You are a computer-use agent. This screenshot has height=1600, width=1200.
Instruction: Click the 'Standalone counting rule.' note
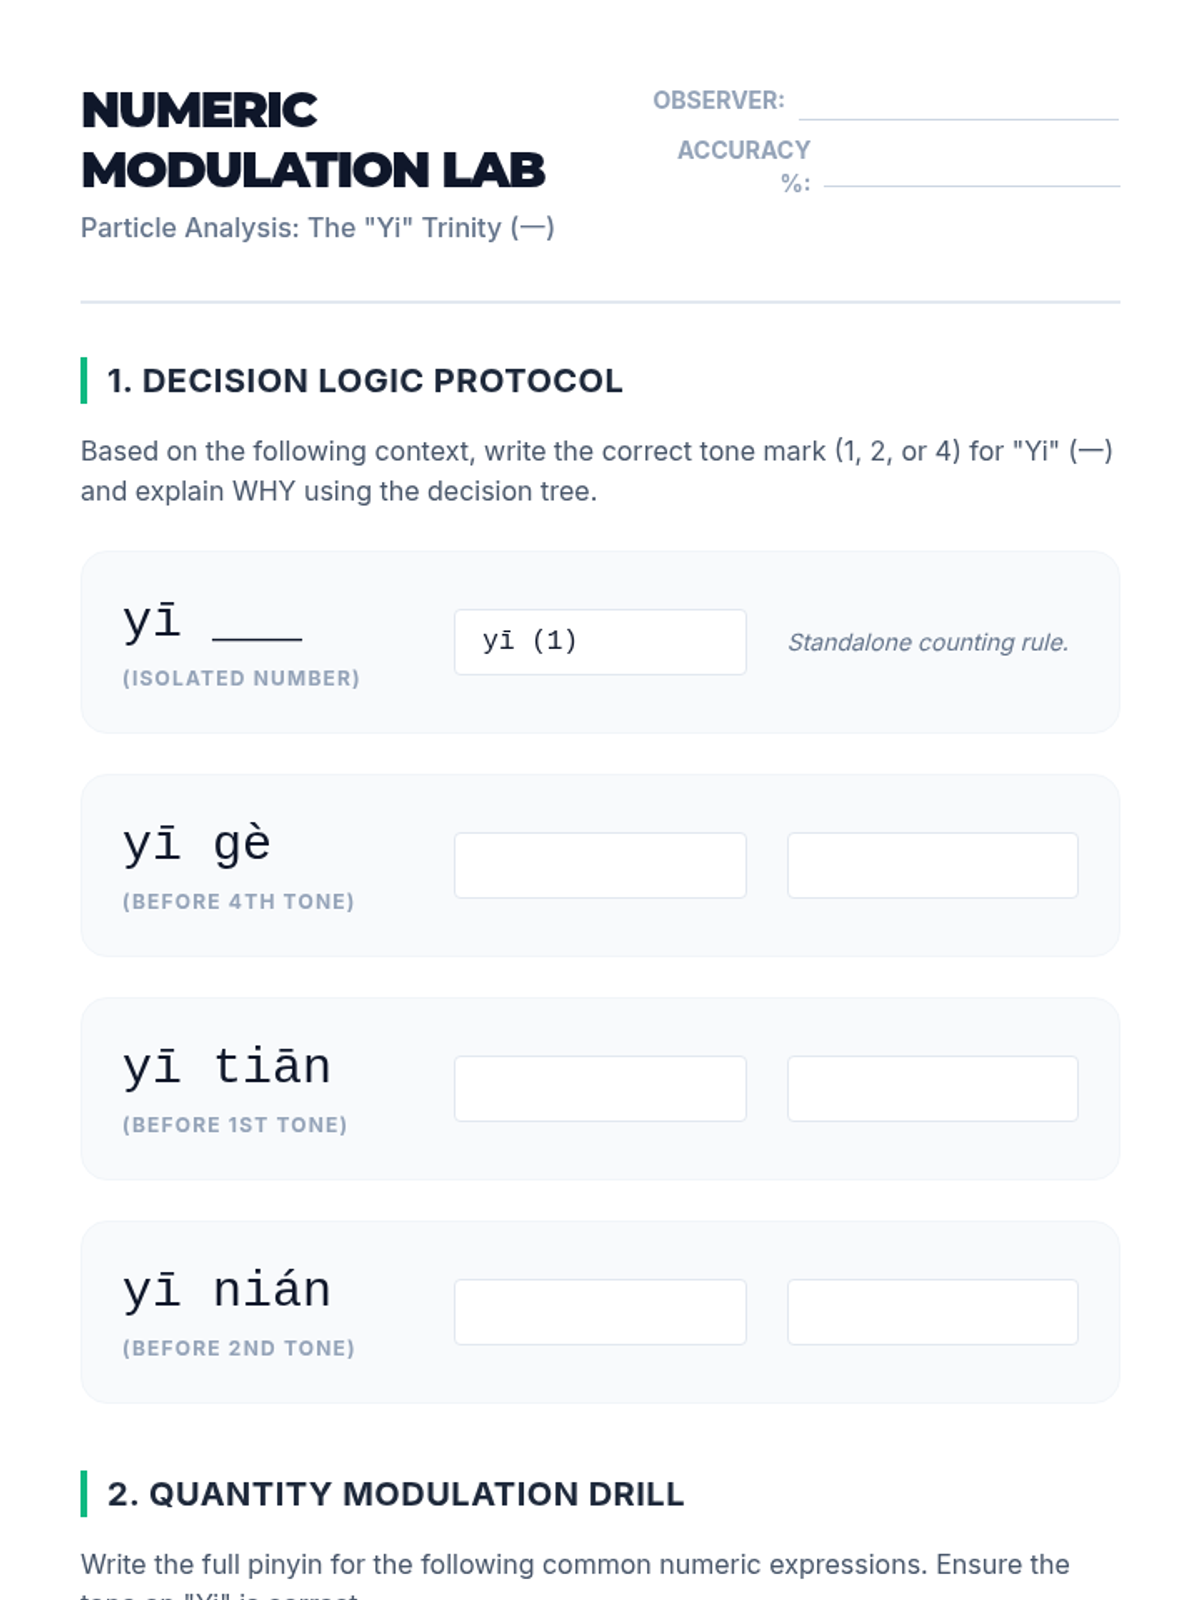click(928, 642)
